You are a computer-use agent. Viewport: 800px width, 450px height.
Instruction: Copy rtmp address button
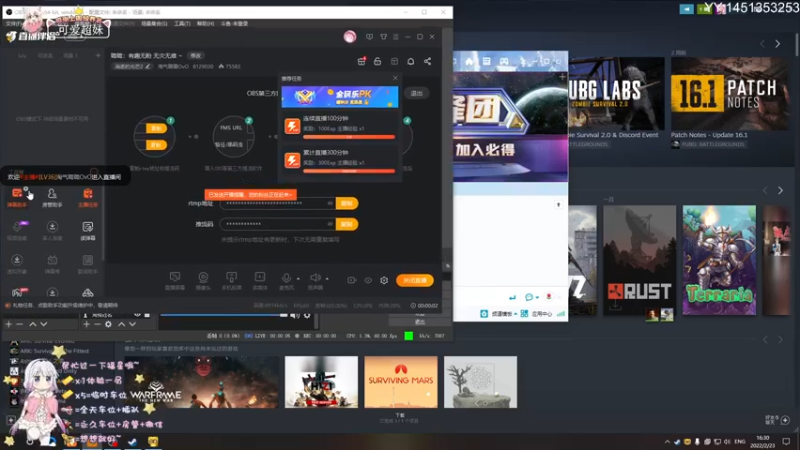click(347, 203)
